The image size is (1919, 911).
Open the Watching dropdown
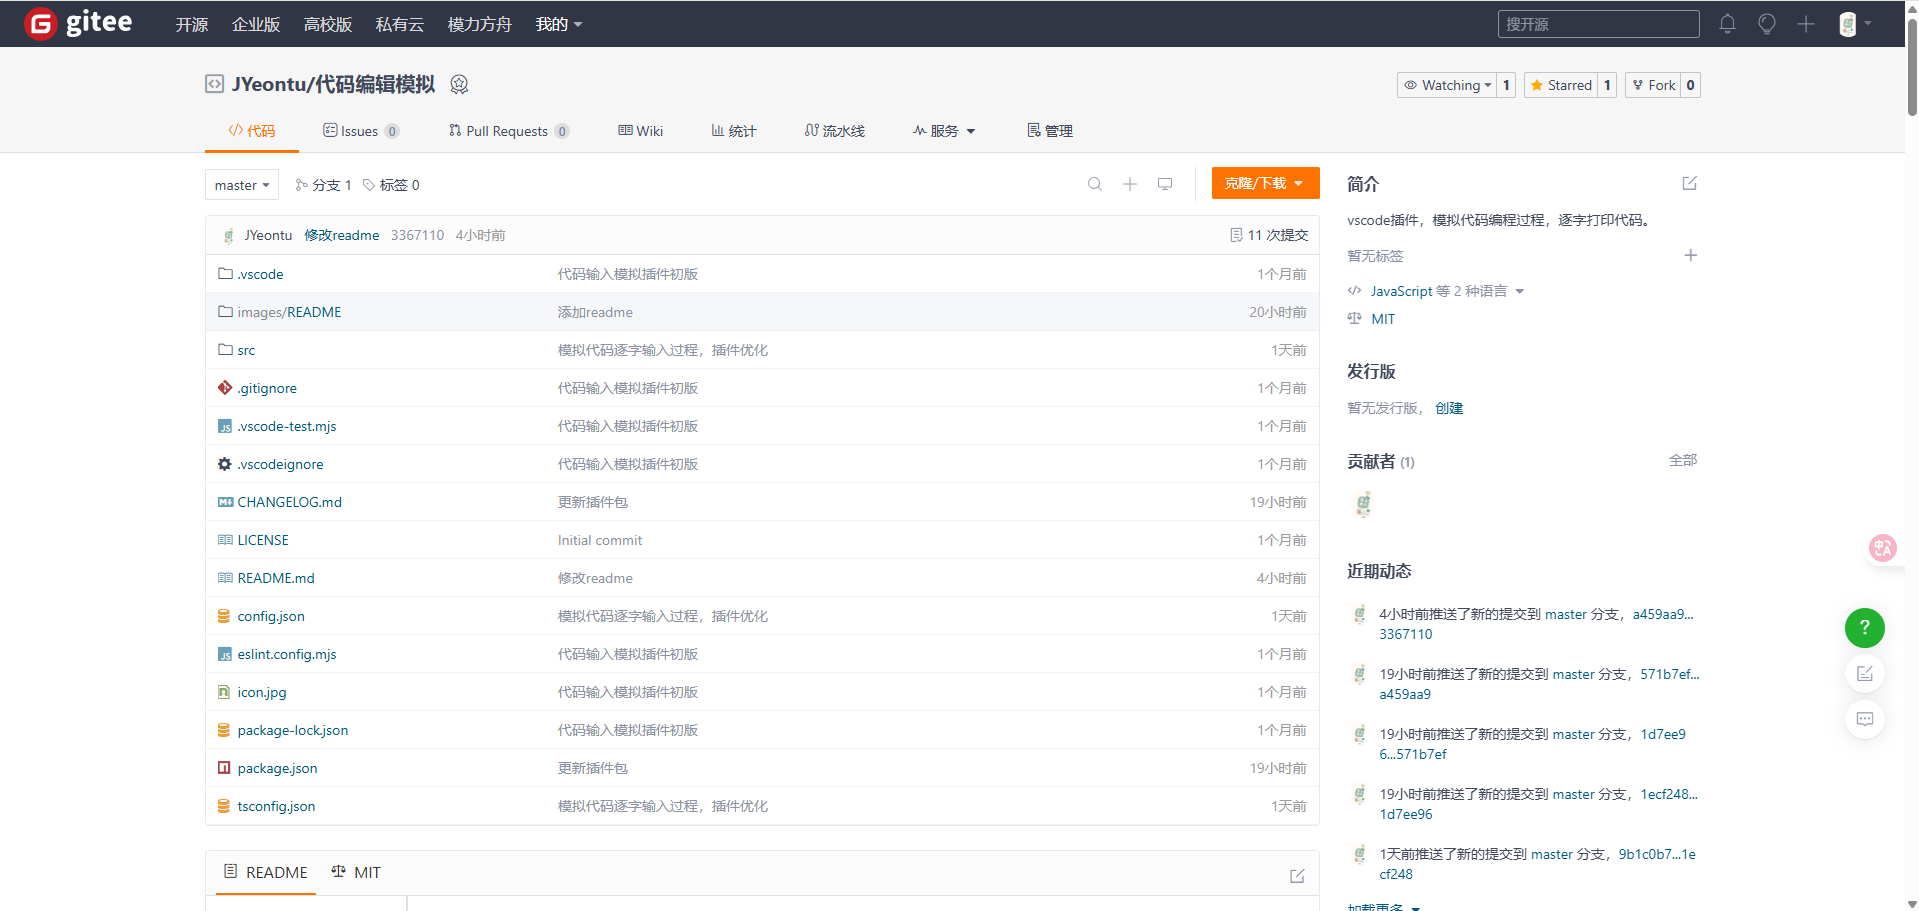[1447, 85]
